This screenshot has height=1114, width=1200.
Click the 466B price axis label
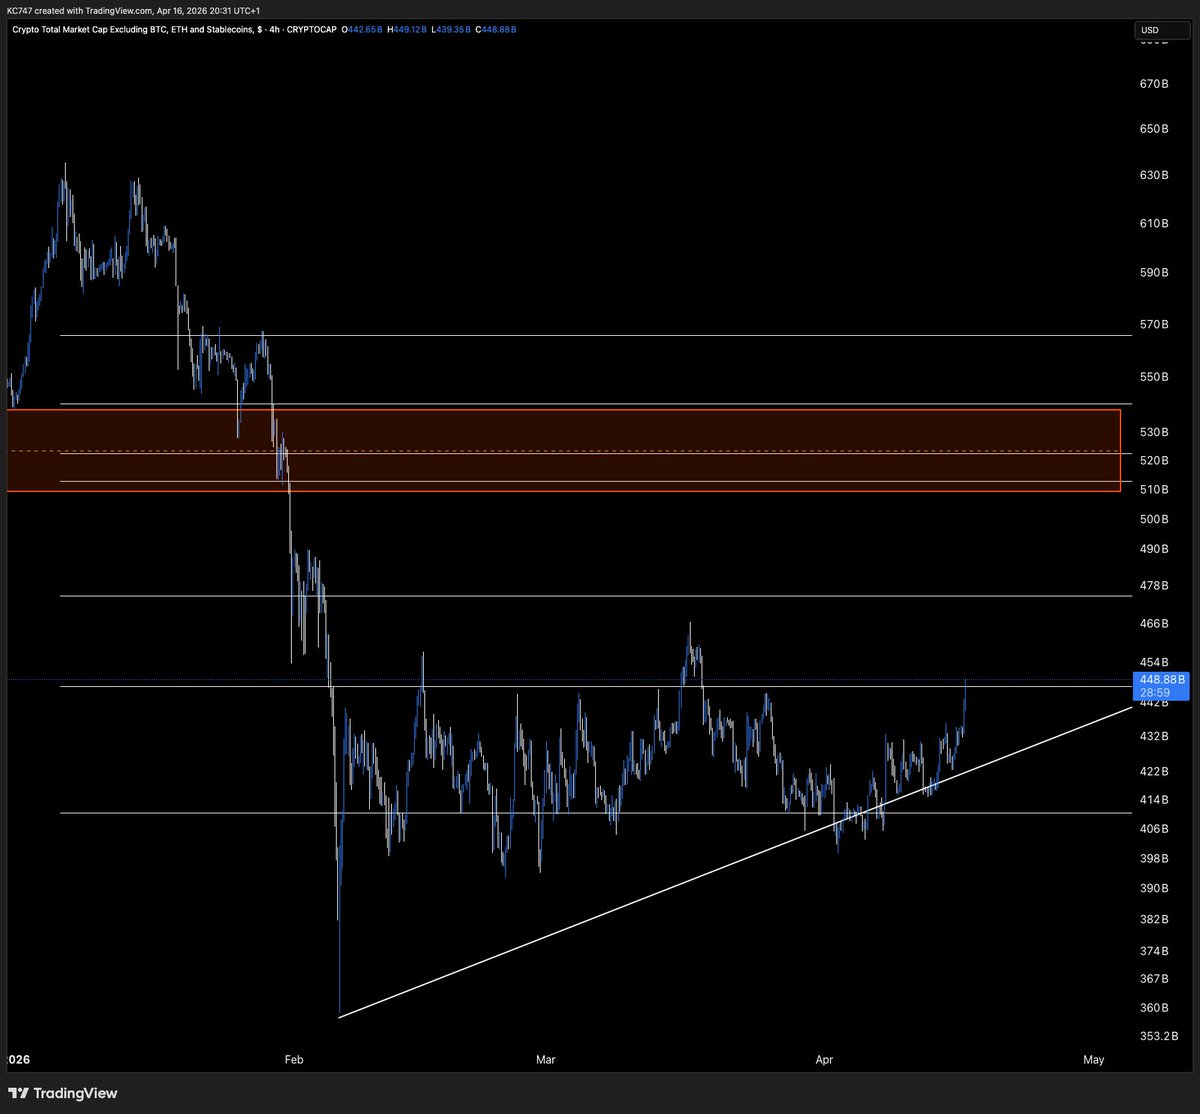[1153, 624]
